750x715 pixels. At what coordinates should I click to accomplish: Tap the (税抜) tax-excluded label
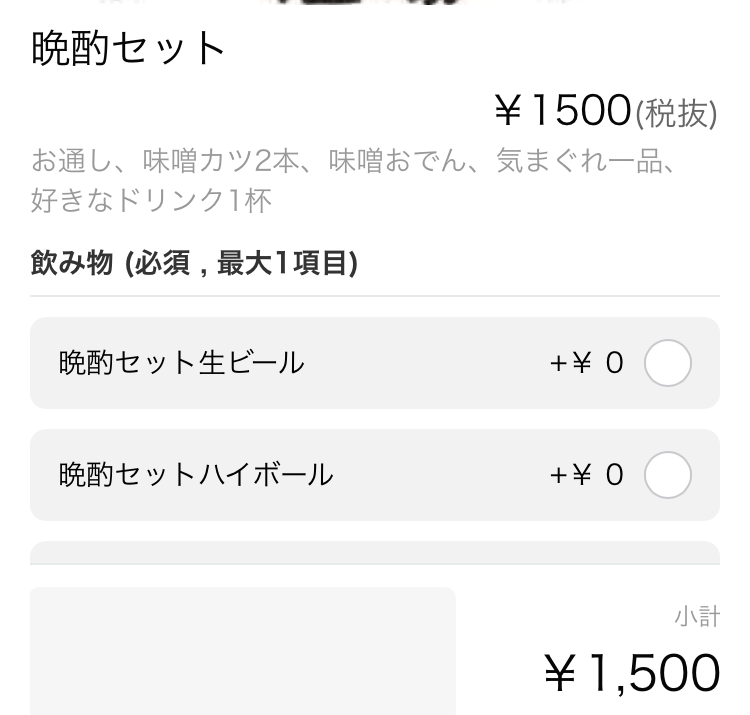tap(676, 115)
